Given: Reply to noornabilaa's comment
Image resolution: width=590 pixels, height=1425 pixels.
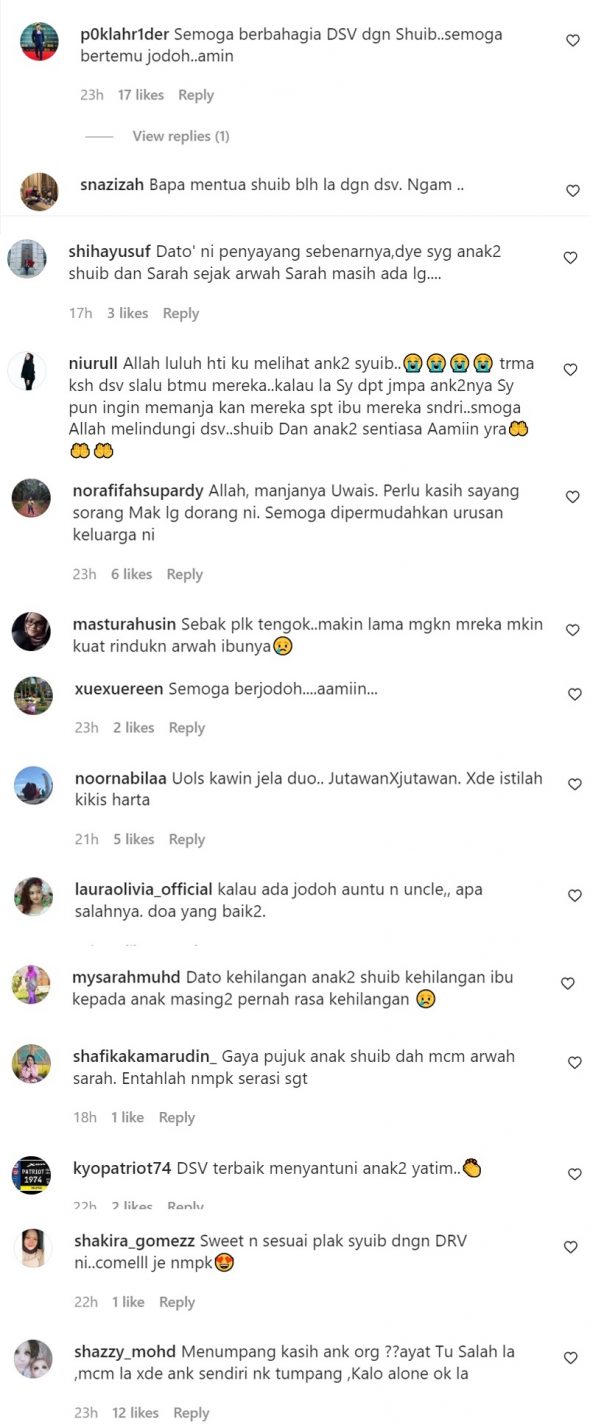Looking at the screenshot, I should point(187,839).
